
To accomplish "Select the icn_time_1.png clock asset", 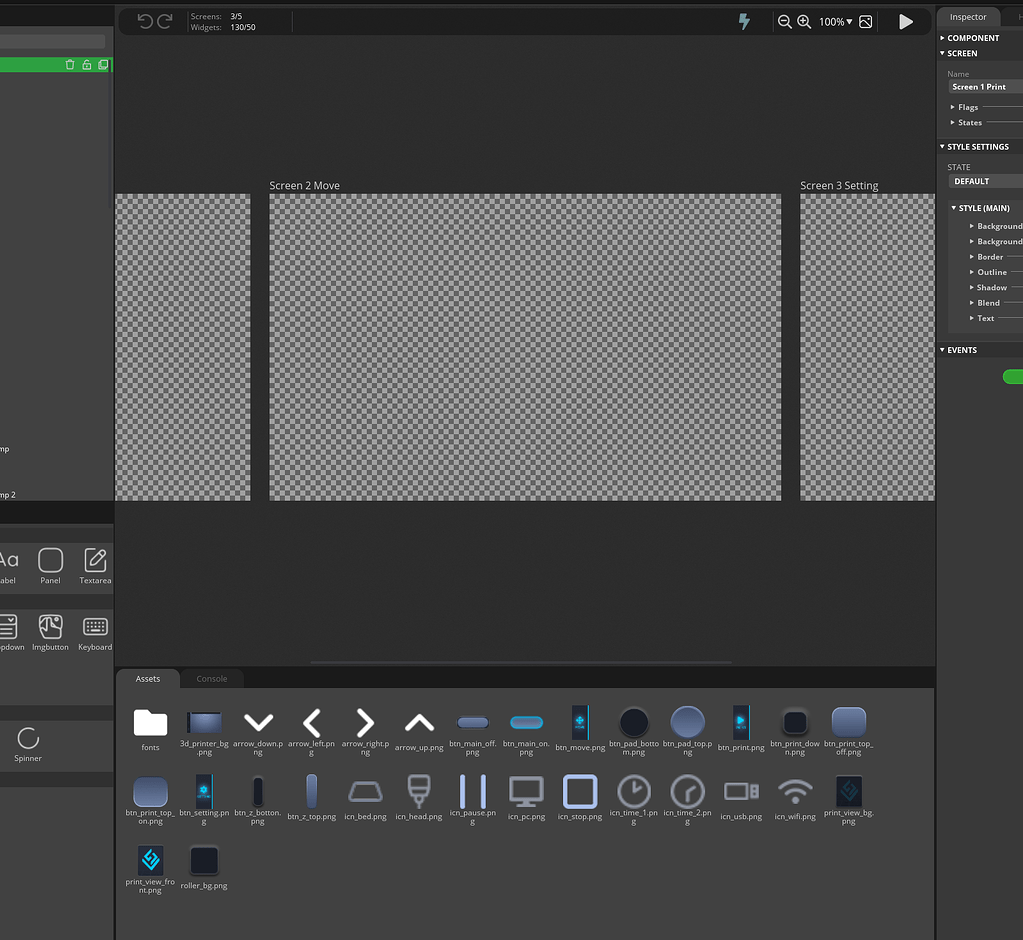I will [x=634, y=800].
